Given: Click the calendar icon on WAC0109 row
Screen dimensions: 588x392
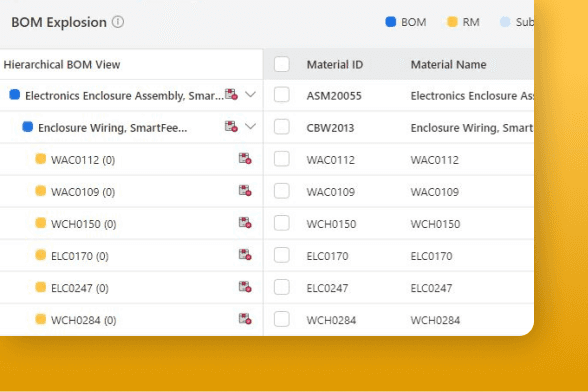Looking at the screenshot, I should (x=245, y=191).
